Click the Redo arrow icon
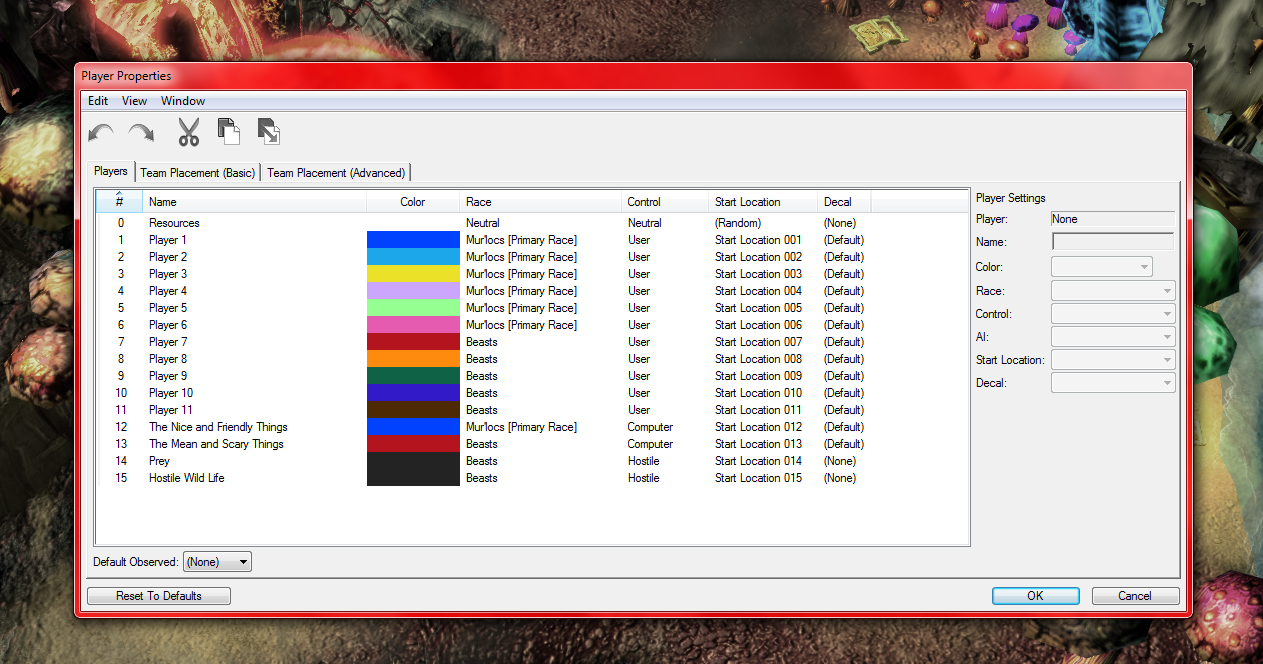Screen dimensions: 1263x664 pyautogui.click(x=141, y=132)
